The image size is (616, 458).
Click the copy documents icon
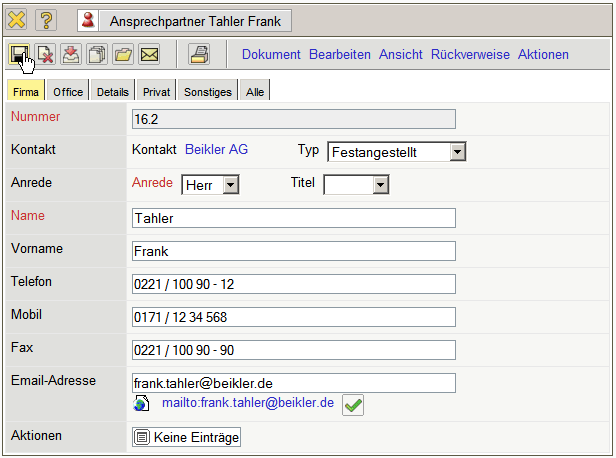97,54
